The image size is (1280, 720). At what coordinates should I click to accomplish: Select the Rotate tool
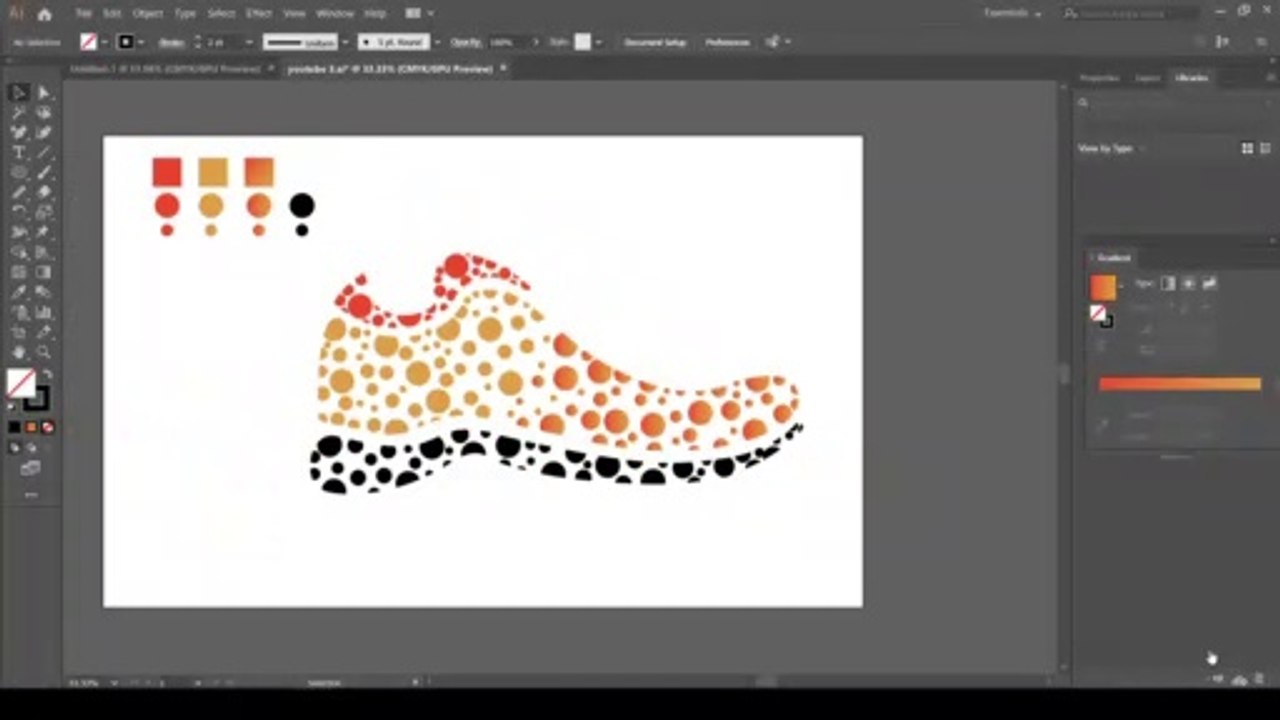(18, 213)
